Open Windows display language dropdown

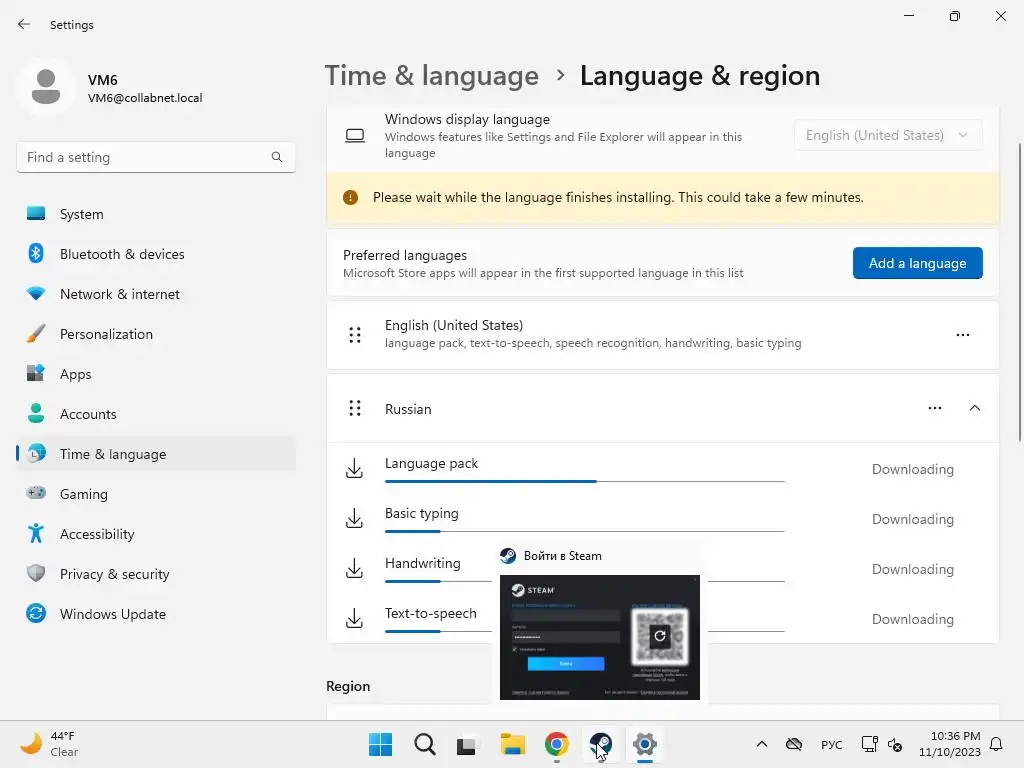[x=888, y=135]
